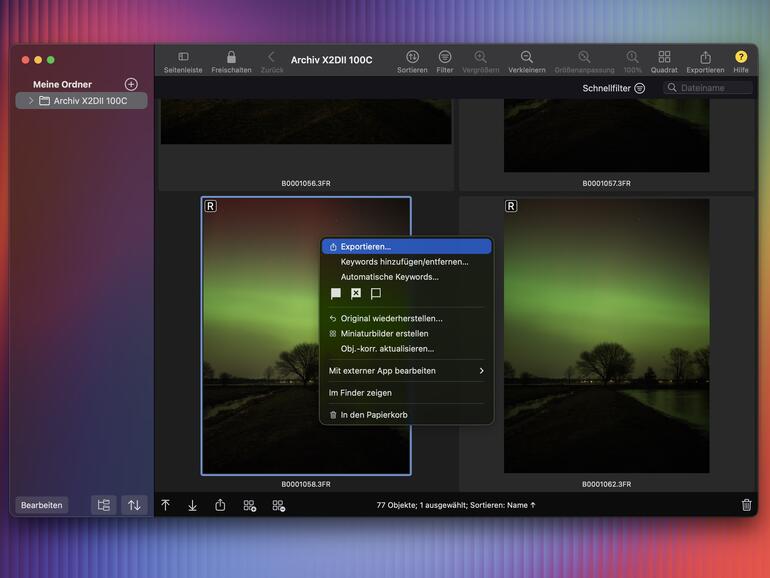
Task: Select Automatische Keywords... menu entry
Action: tap(407, 277)
